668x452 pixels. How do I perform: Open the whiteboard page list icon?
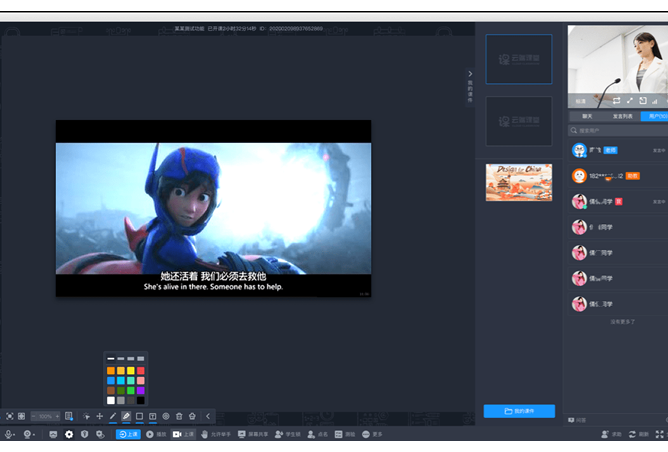tap(69, 416)
